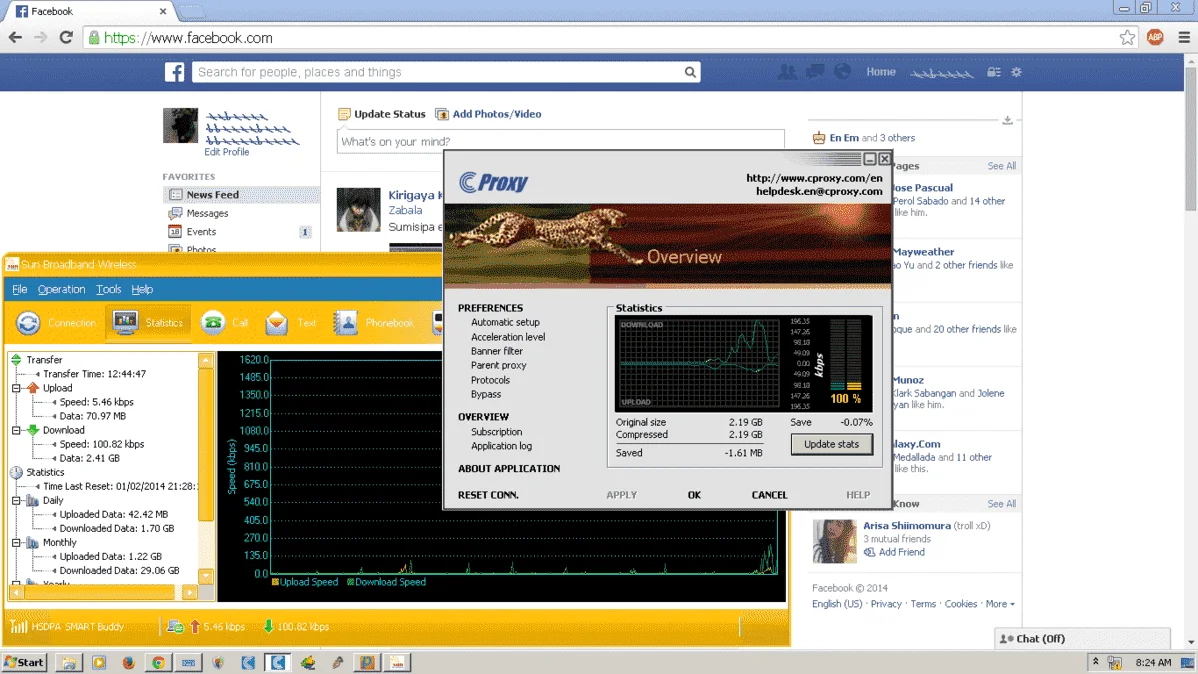
Task: Open the media player taskbar icon
Action: (99, 663)
